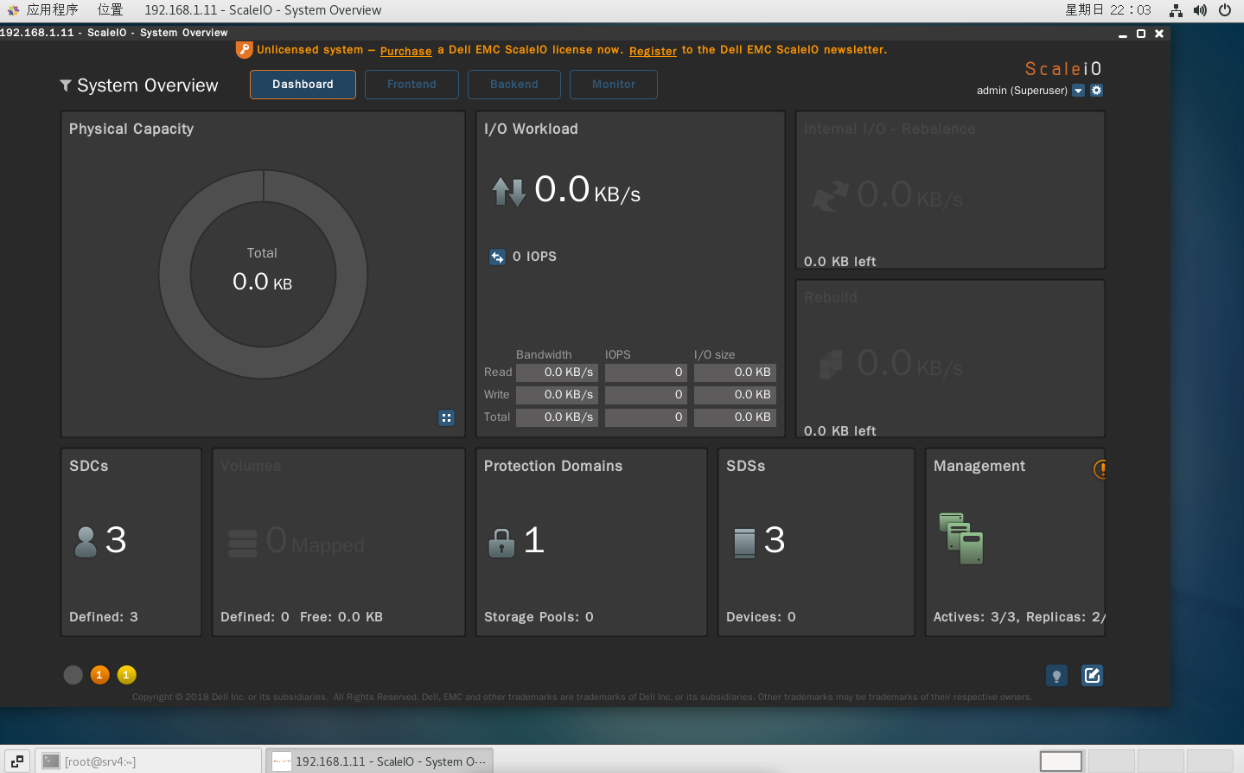Click the 'Protection Domains' panel title
This screenshot has width=1244, height=773.
(553, 466)
